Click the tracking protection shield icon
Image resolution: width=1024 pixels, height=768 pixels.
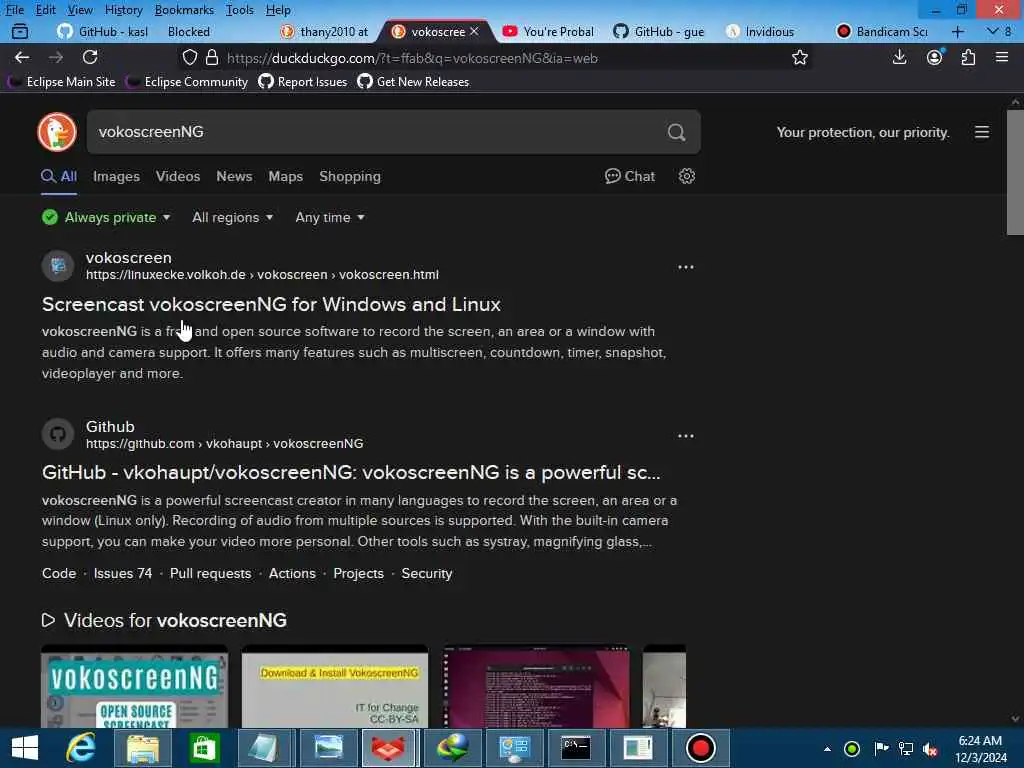[189, 57]
